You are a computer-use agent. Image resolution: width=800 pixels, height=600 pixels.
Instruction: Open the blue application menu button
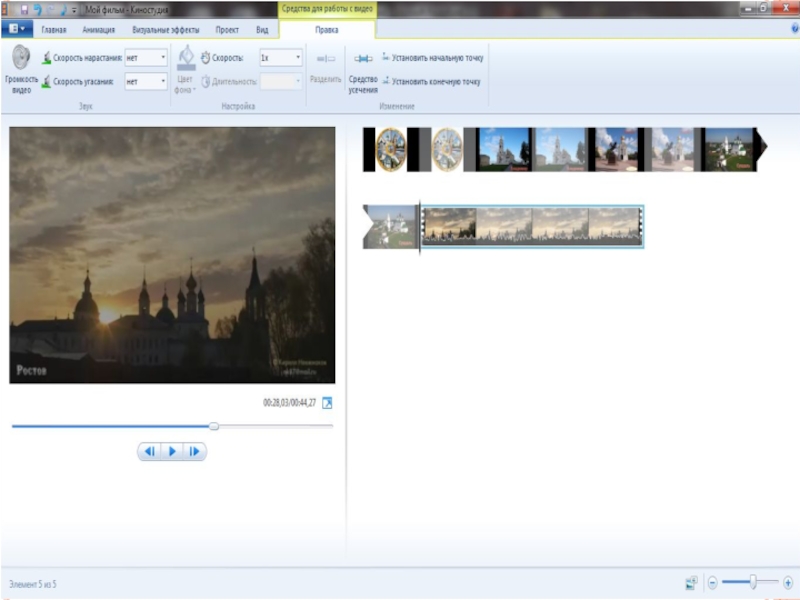pyautogui.click(x=17, y=30)
